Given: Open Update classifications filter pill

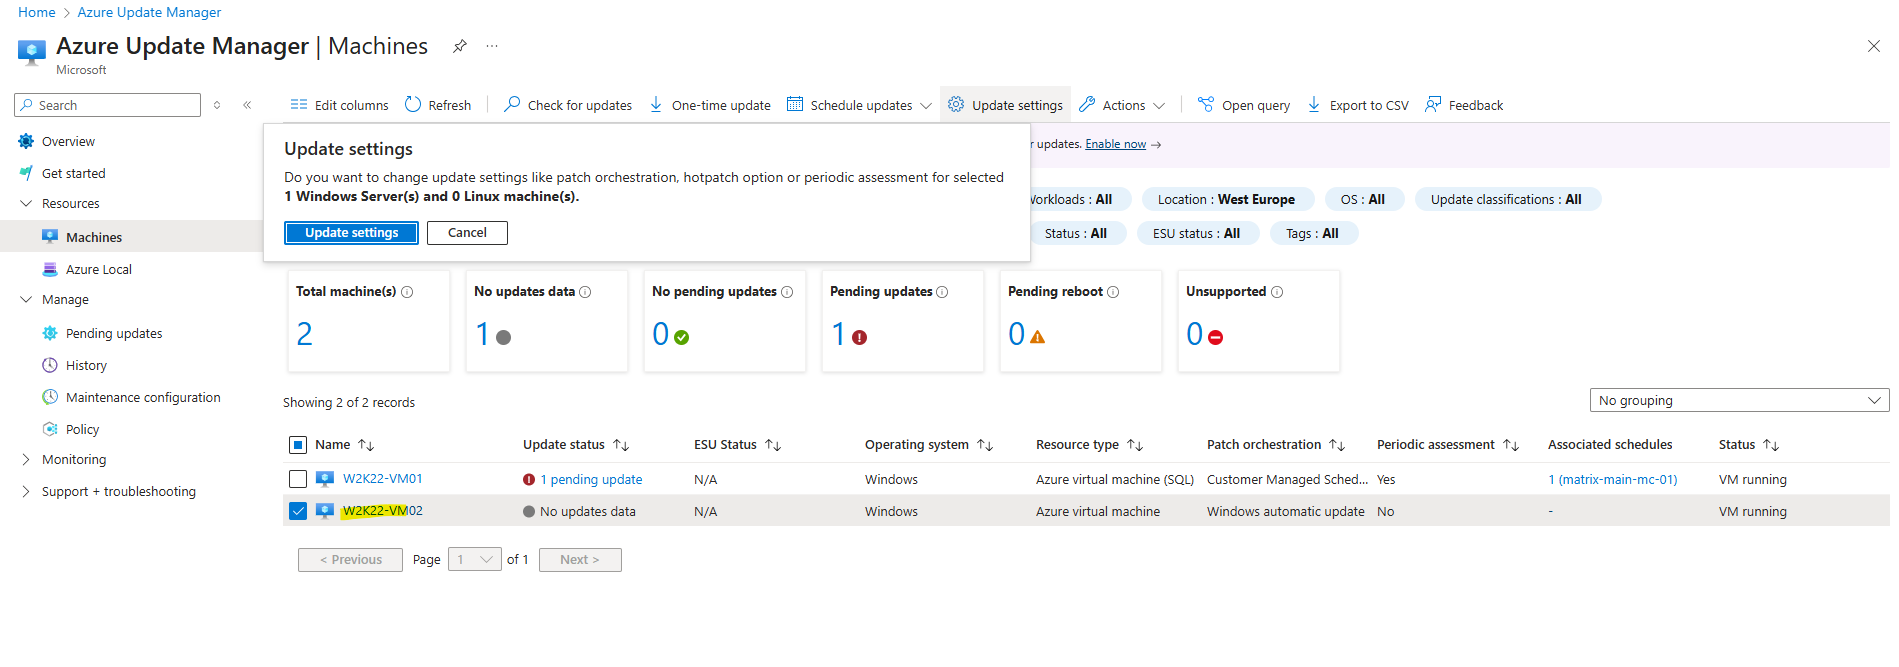Looking at the screenshot, I should point(1506,199).
